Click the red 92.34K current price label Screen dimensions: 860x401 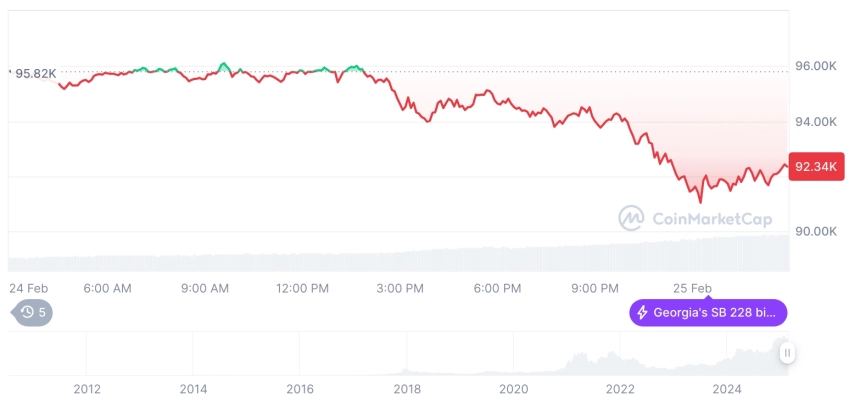tap(816, 166)
